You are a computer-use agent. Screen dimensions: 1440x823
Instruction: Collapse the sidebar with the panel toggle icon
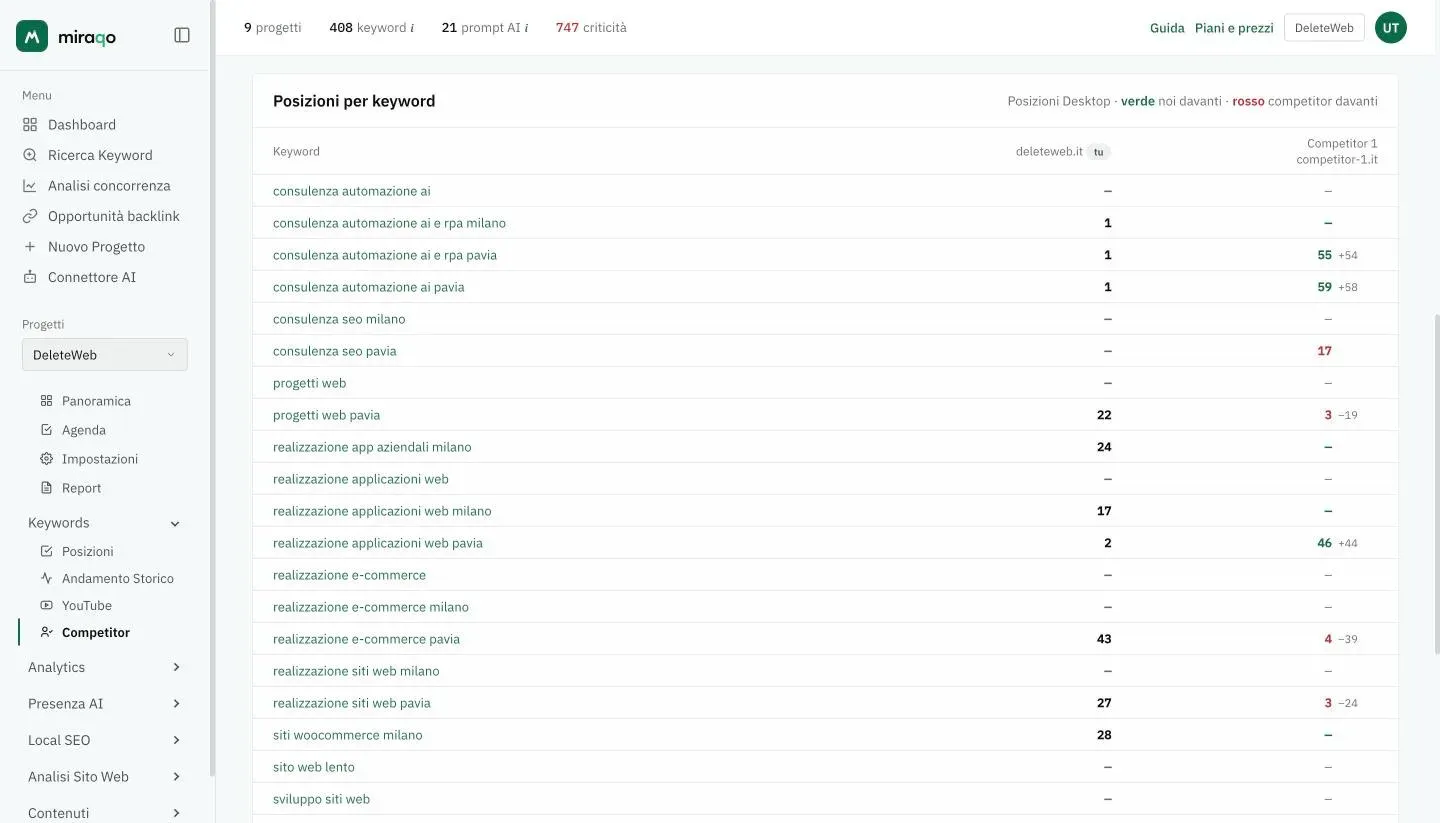click(x=182, y=35)
